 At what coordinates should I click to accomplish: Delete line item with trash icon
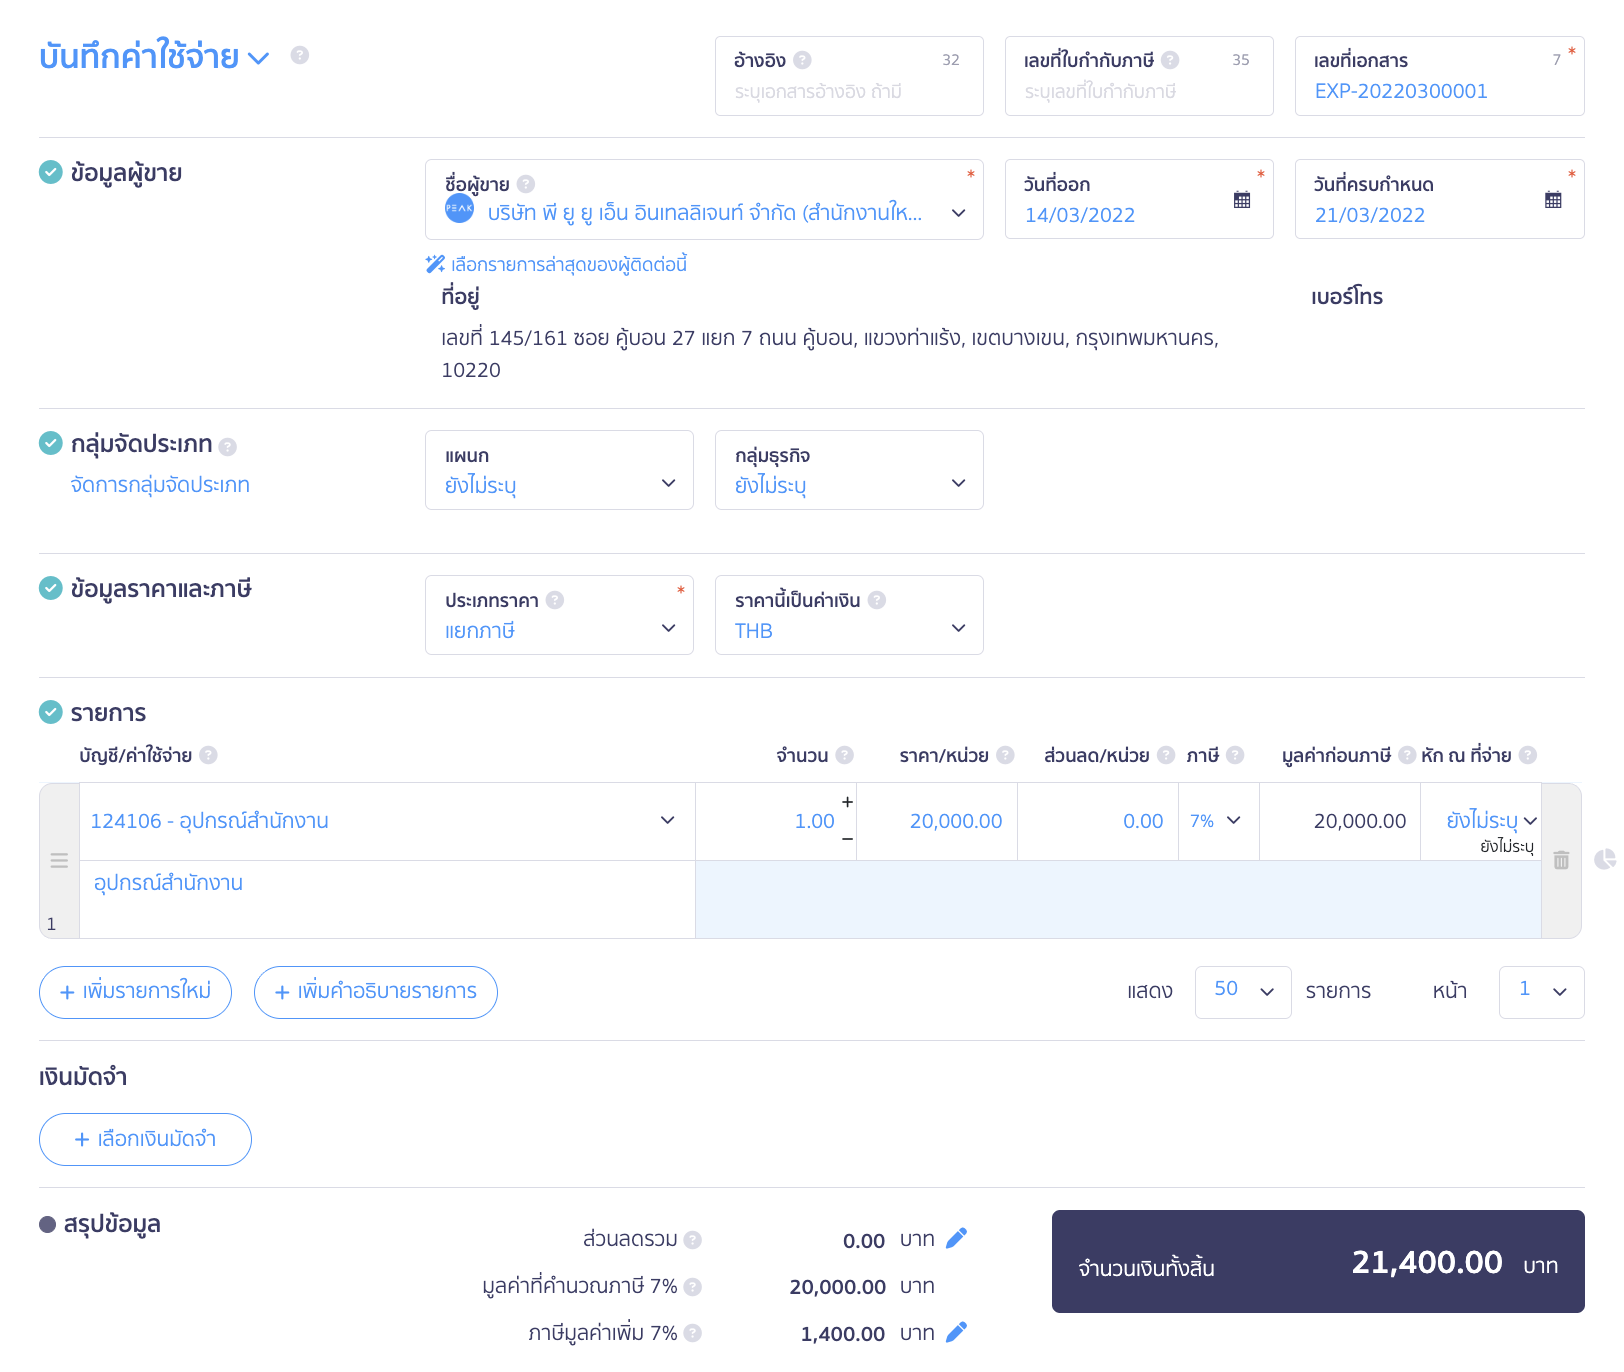click(x=1561, y=860)
